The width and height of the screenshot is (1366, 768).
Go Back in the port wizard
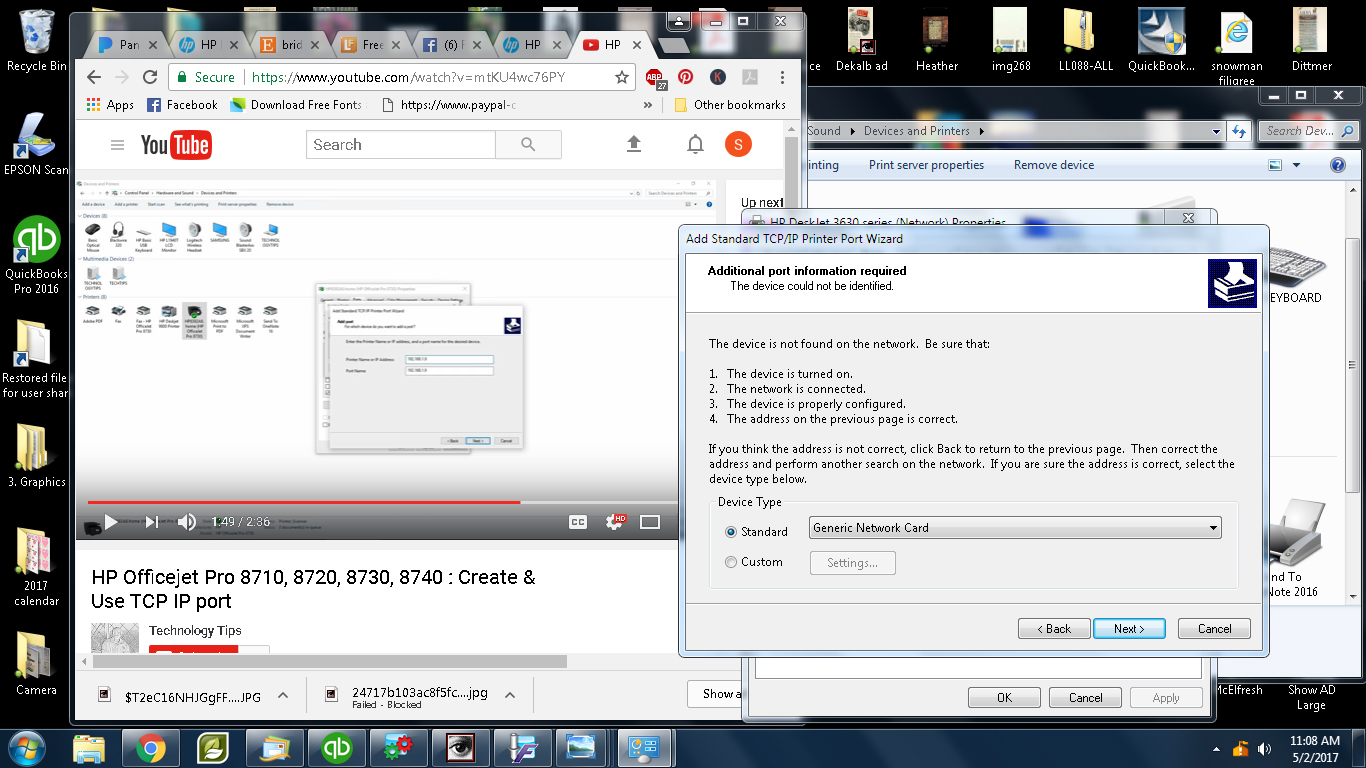[x=1054, y=629]
